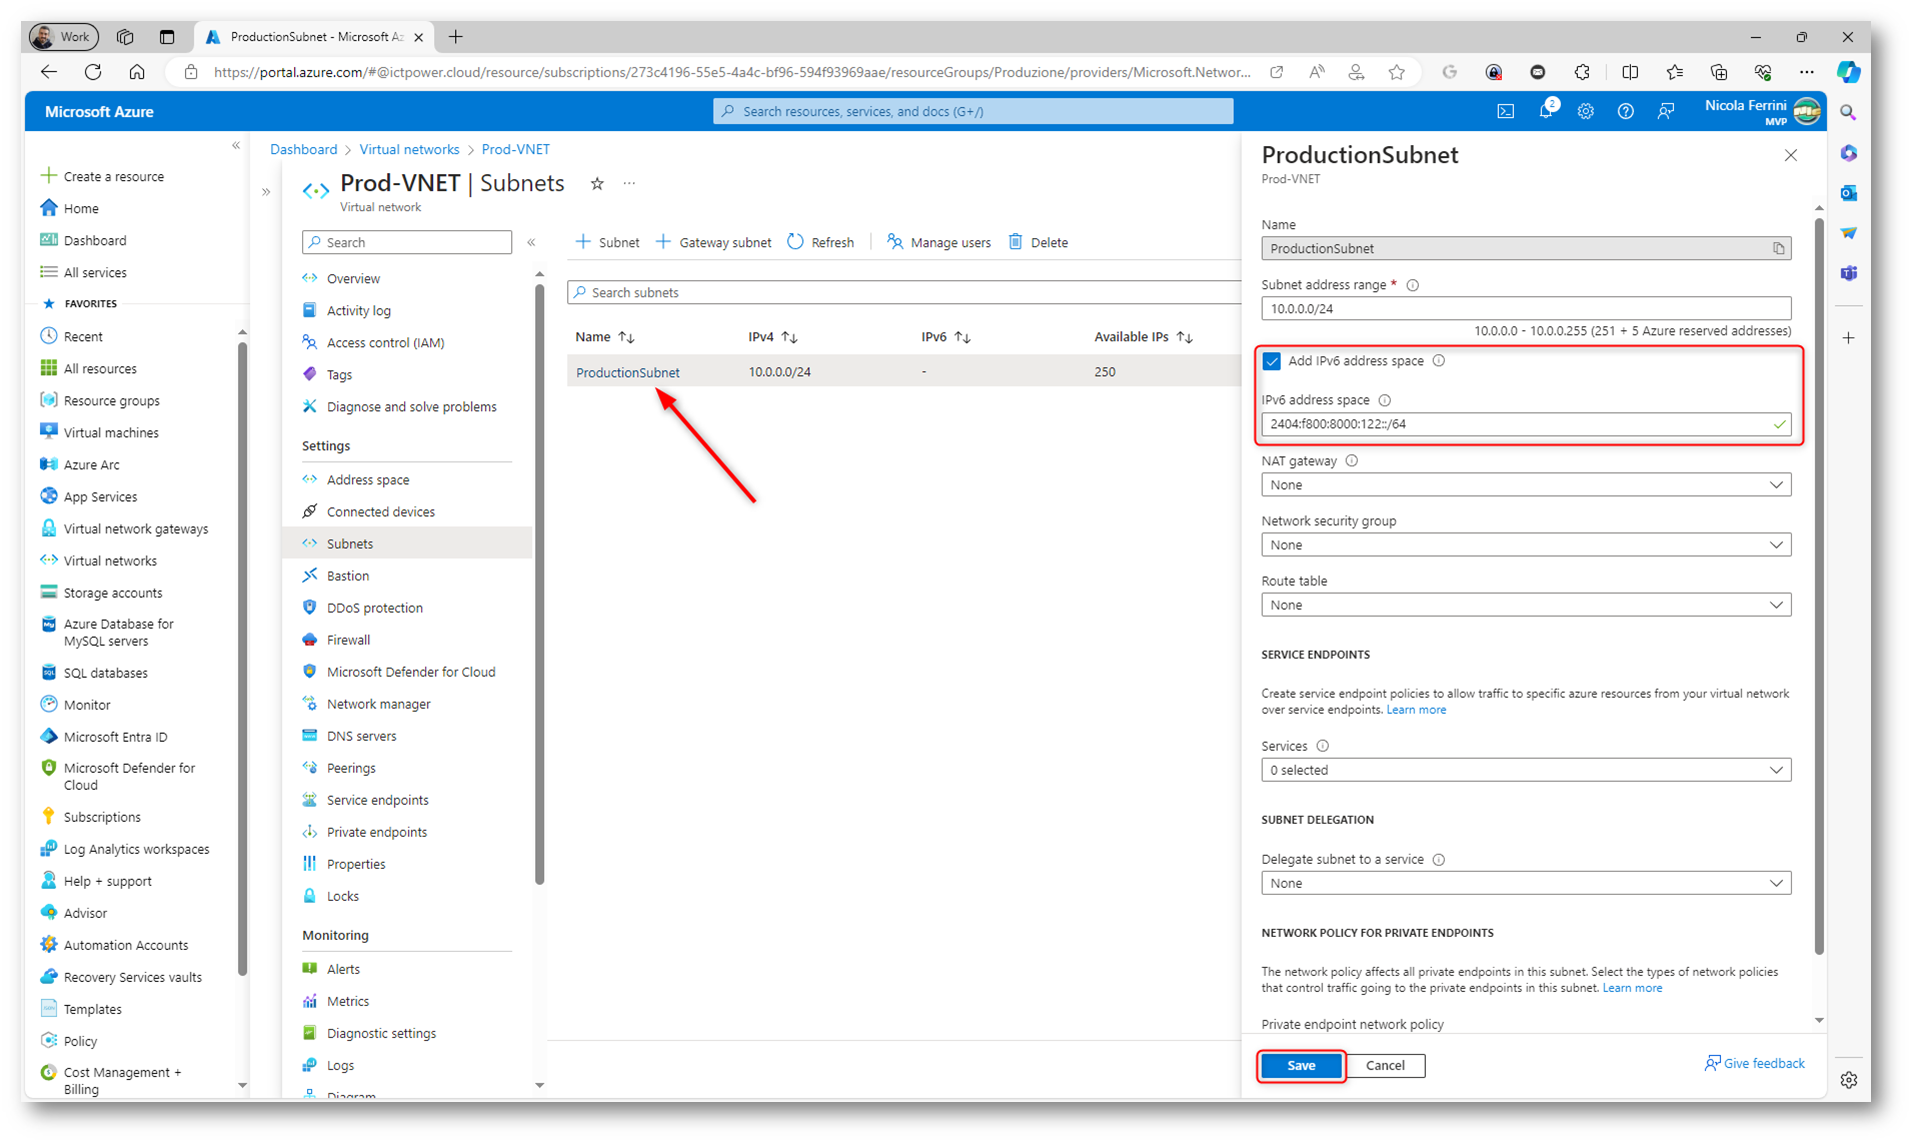
Task: Open Learn more link under Service Endpoints
Action: pyautogui.click(x=1416, y=710)
